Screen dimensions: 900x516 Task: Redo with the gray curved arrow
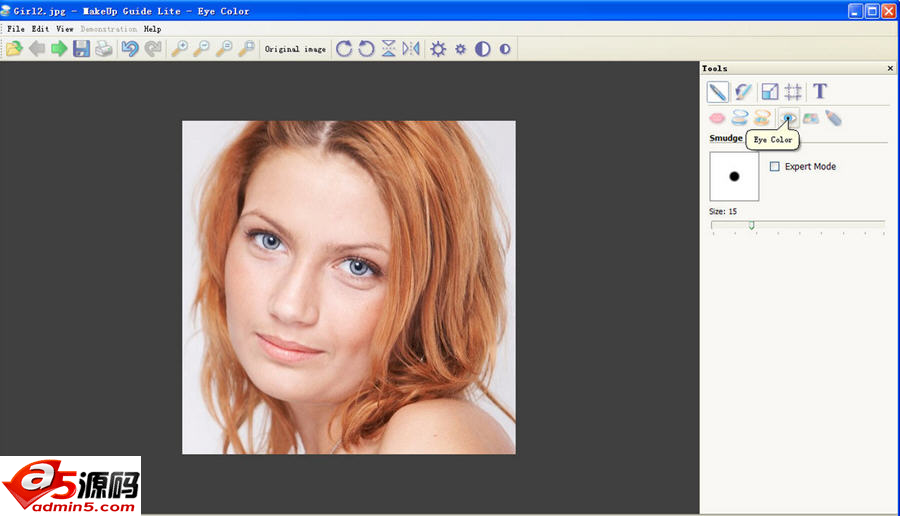tap(153, 49)
